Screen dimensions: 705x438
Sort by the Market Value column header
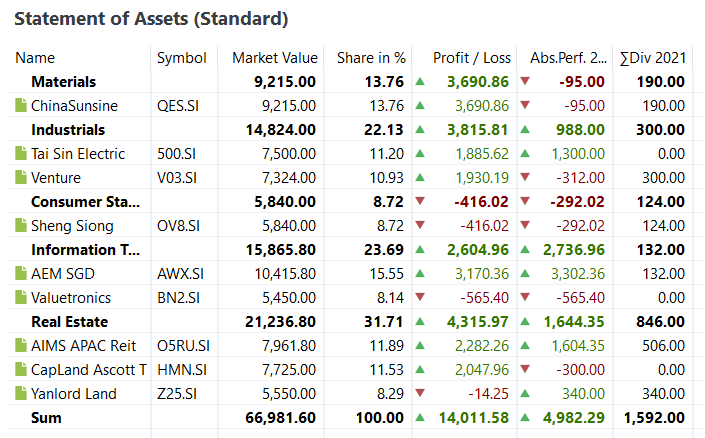[274, 58]
